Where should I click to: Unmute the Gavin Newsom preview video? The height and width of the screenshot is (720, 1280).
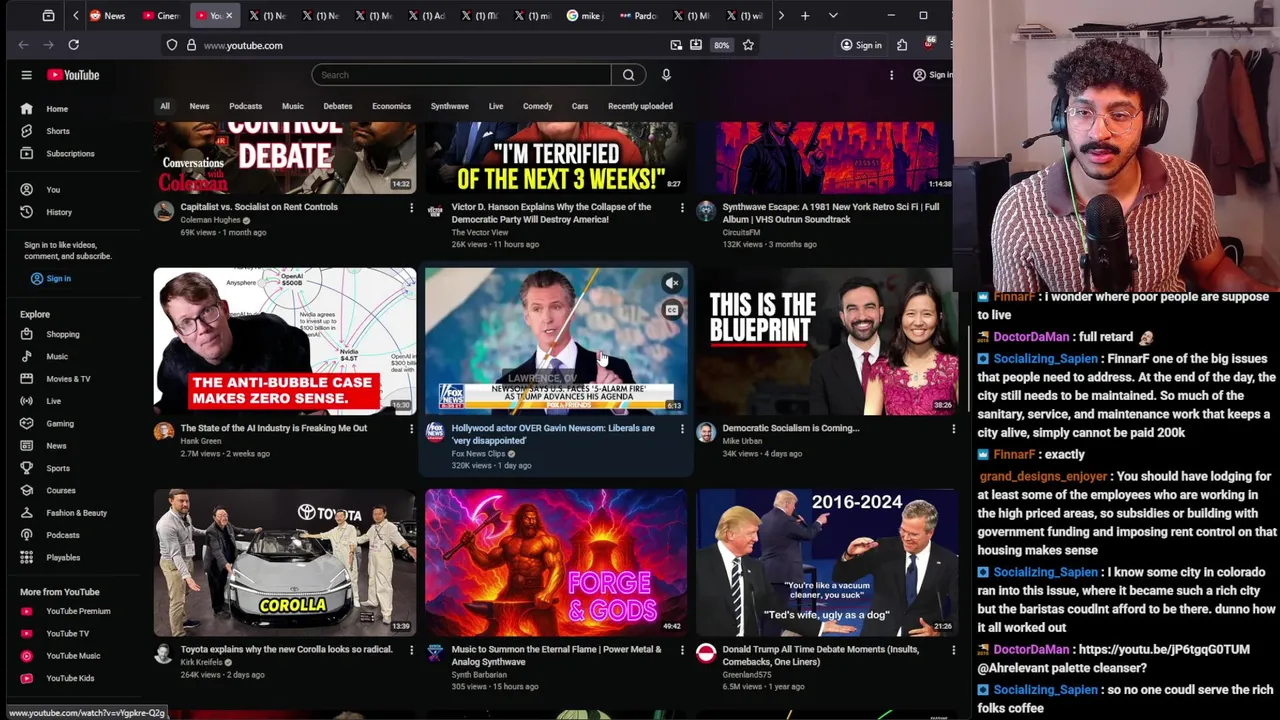(672, 283)
